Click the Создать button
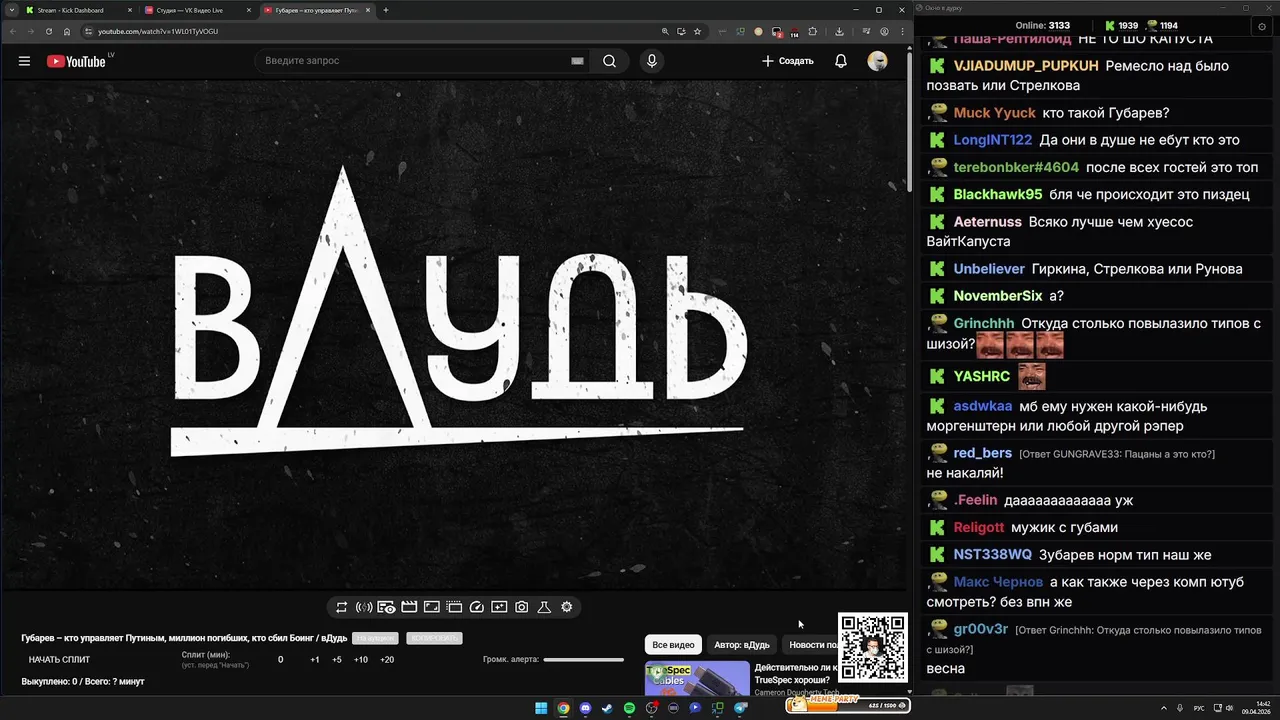 pyautogui.click(x=788, y=61)
